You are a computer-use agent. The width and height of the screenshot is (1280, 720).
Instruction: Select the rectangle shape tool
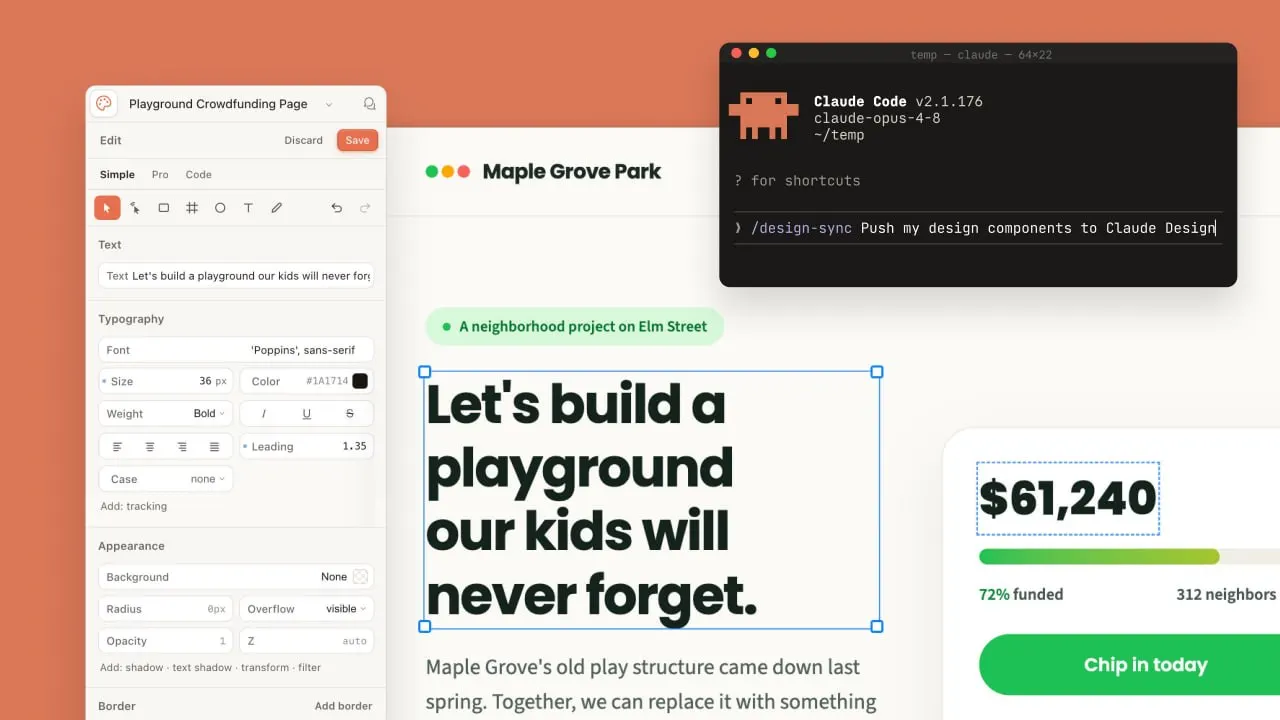click(163, 208)
